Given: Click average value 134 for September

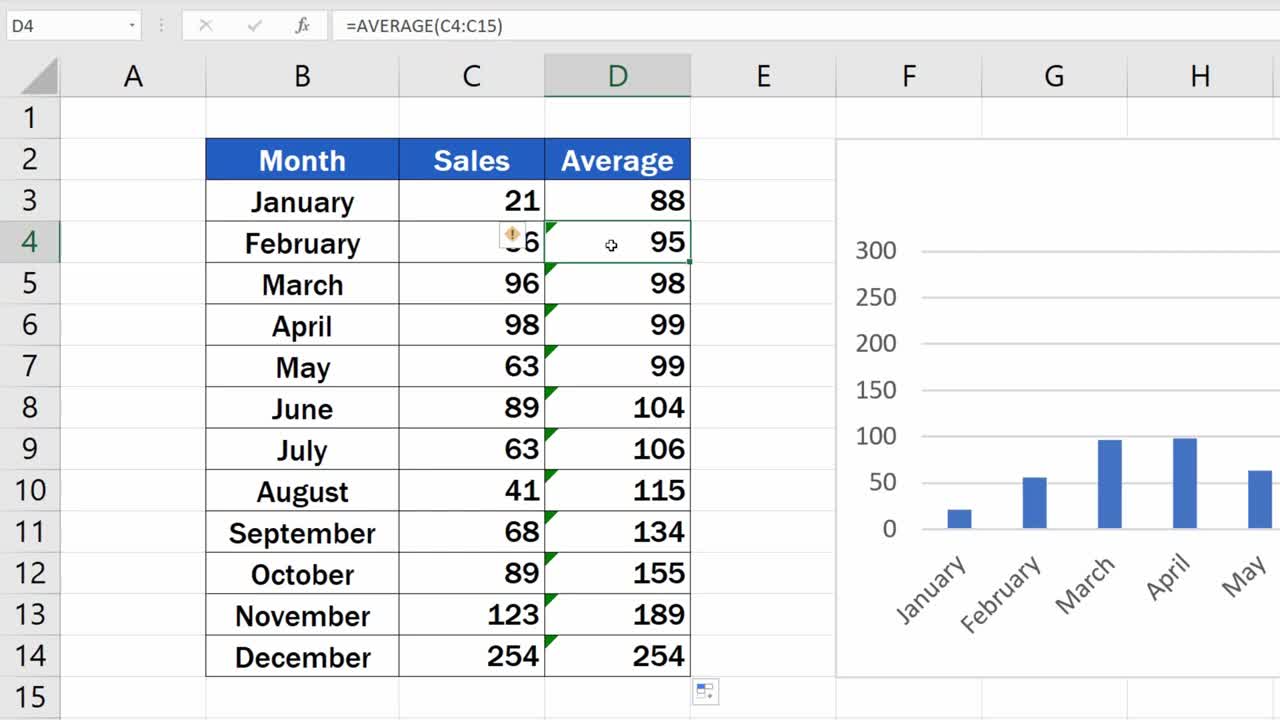Looking at the screenshot, I should pyautogui.click(x=617, y=532).
